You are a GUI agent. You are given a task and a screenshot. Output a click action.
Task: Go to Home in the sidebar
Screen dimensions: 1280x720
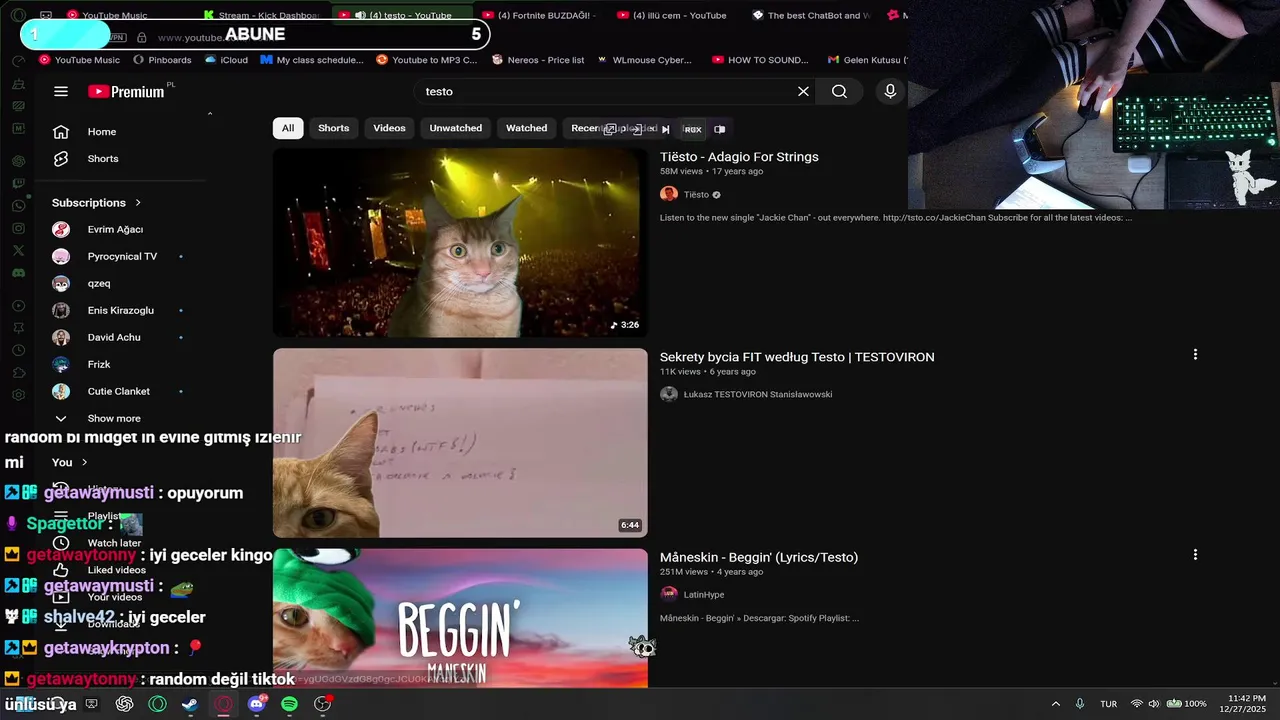pos(102,132)
